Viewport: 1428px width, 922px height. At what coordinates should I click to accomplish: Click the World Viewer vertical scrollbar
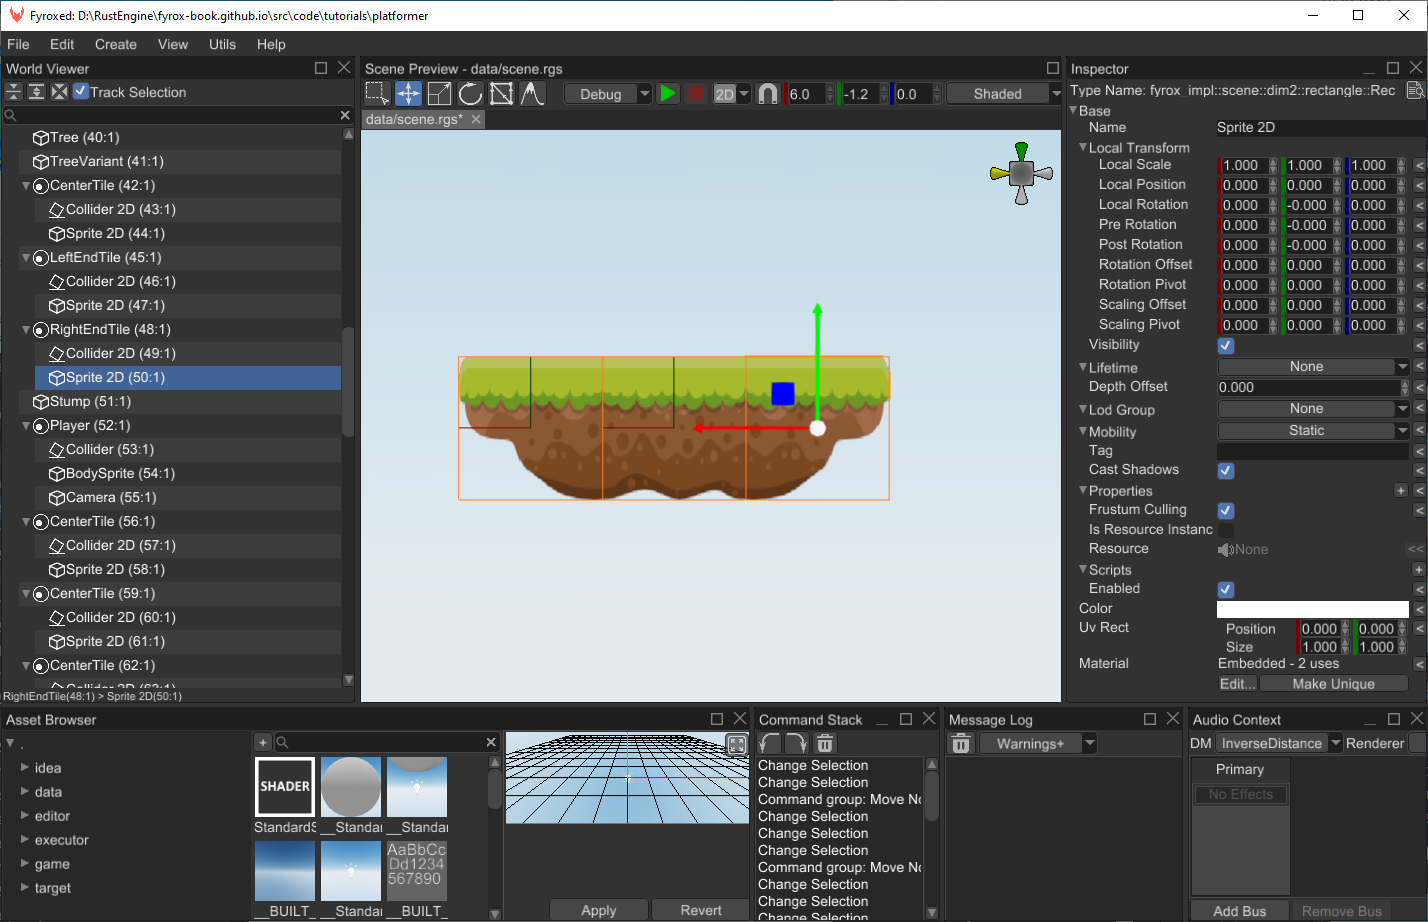[348, 381]
